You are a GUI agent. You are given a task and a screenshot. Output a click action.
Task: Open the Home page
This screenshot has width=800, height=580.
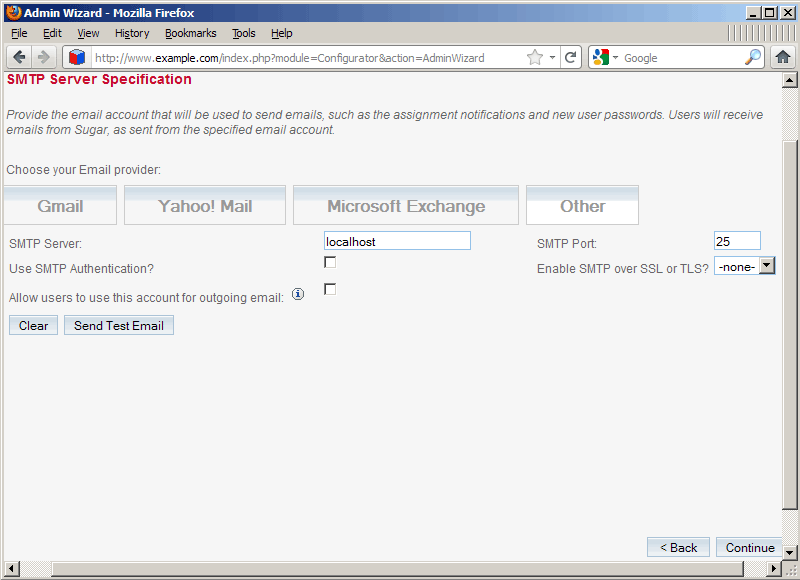tap(783, 57)
